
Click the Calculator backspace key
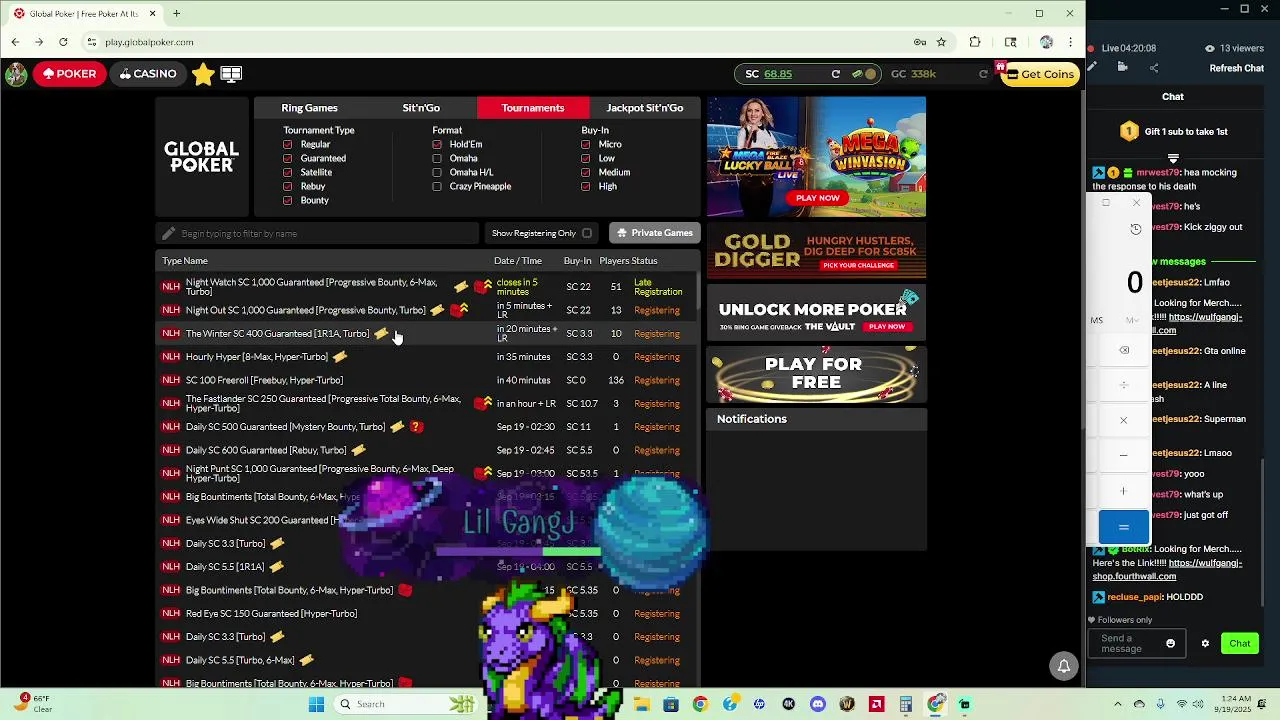point(1124,350)
